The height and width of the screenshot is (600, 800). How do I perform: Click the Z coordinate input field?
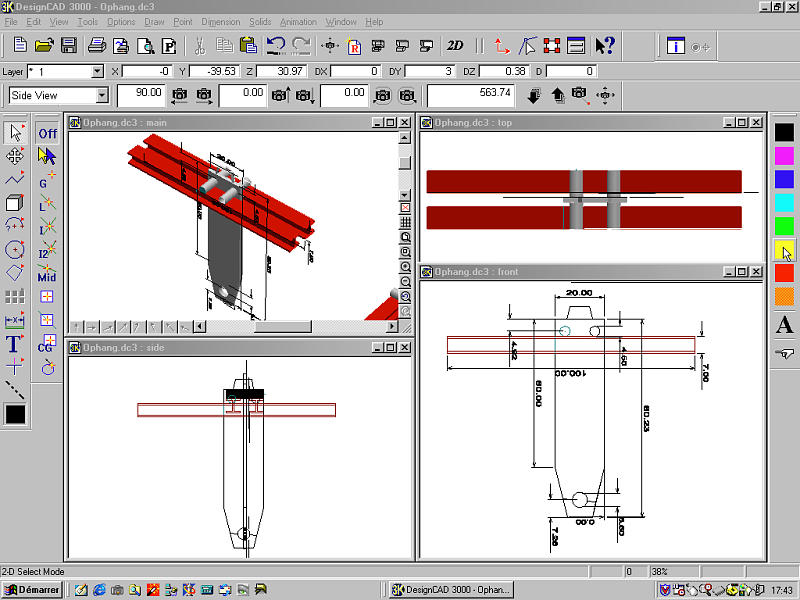279,72
